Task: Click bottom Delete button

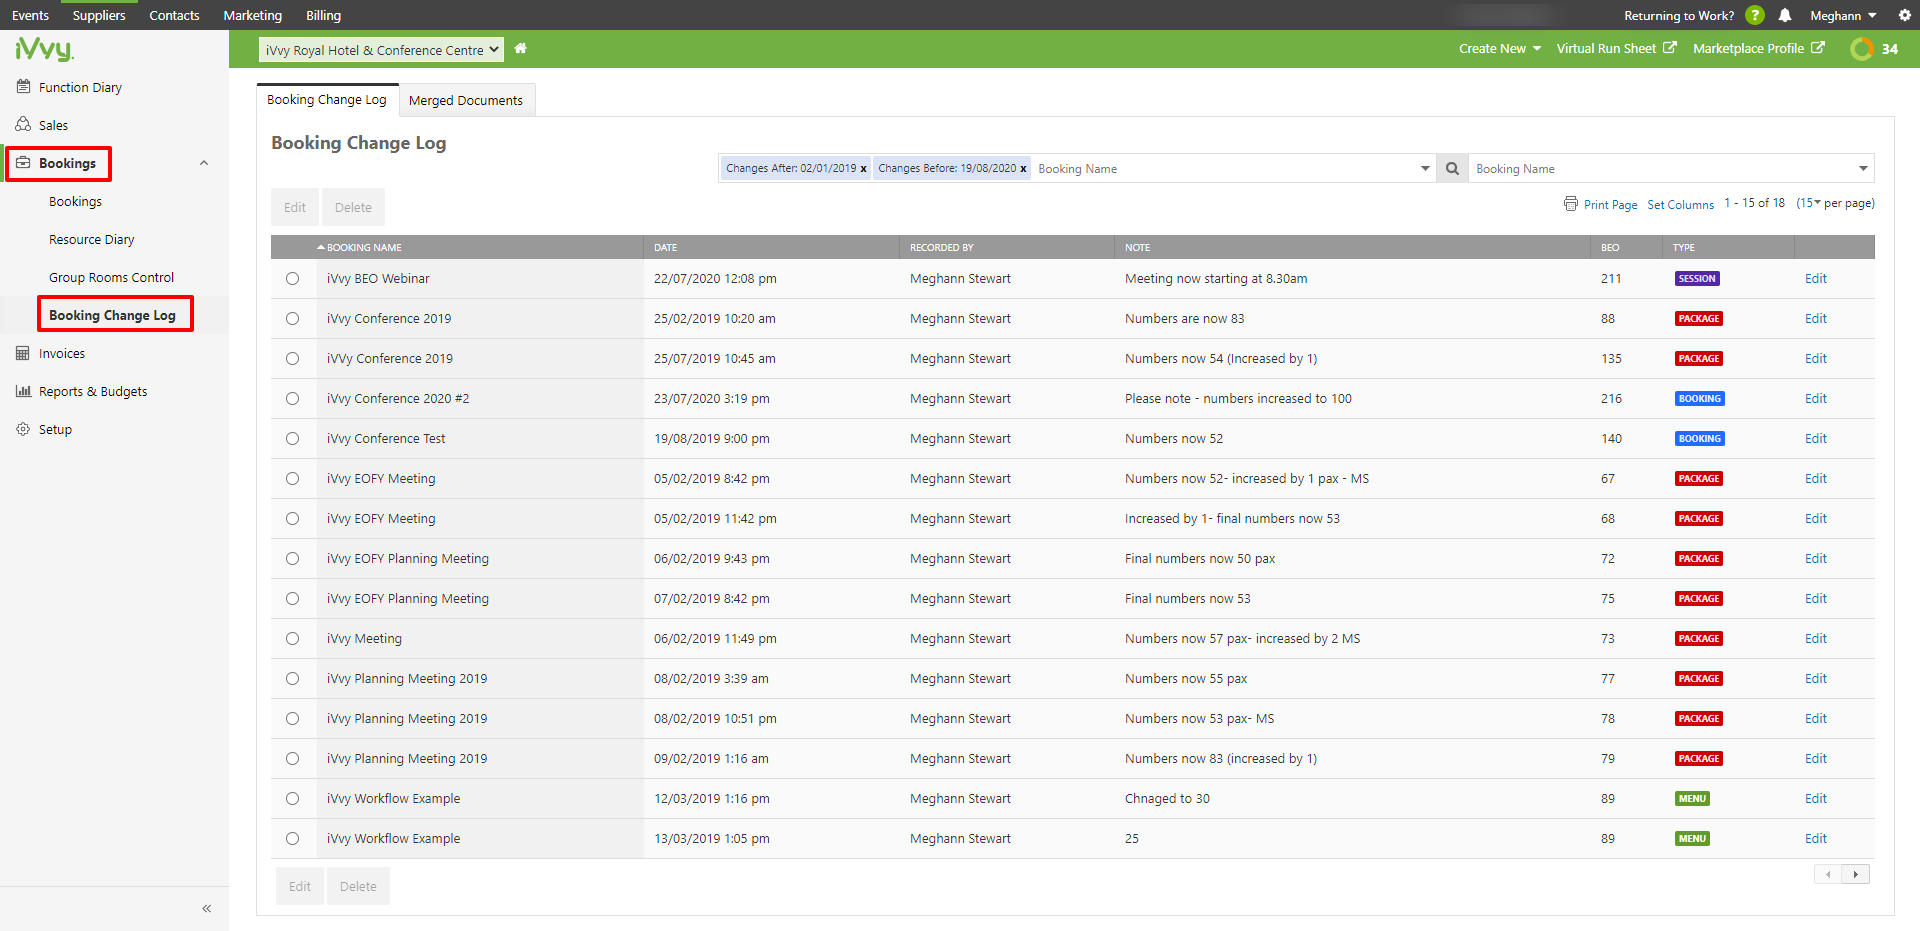Action: point(358,886)
